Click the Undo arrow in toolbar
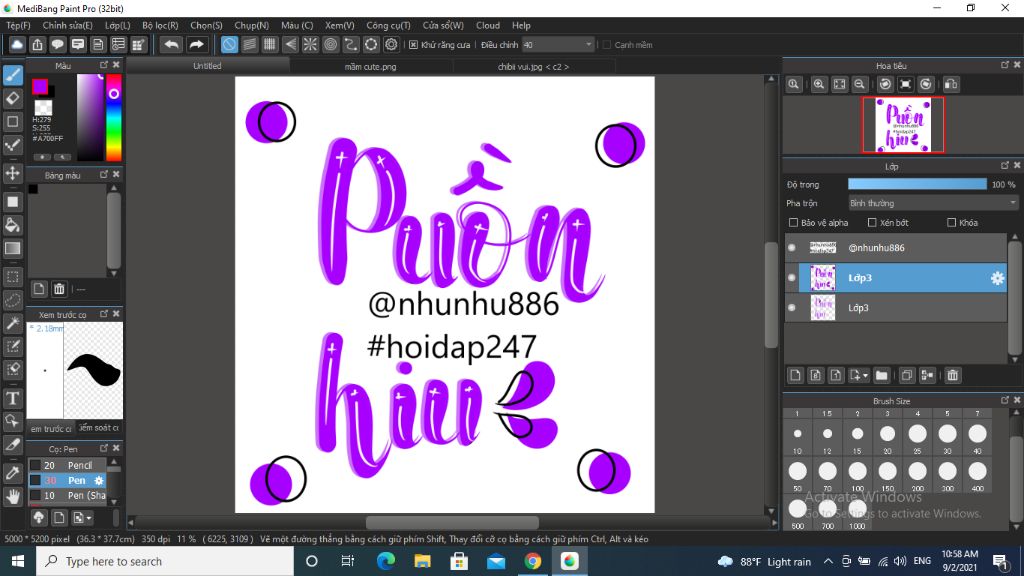The width and height of the screenshot is (1024, 576). 171,44
